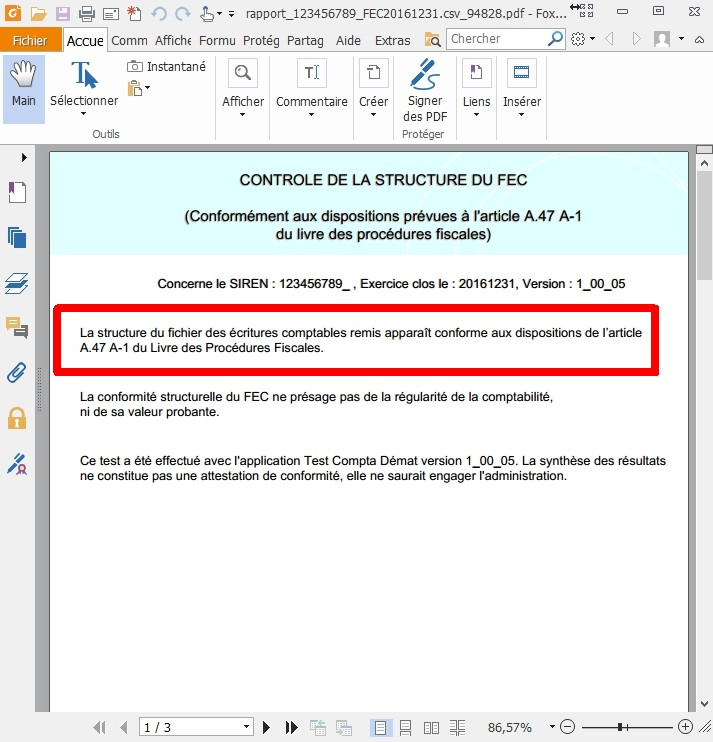
Task: Open the layers side panel
Action: (17, 283)
